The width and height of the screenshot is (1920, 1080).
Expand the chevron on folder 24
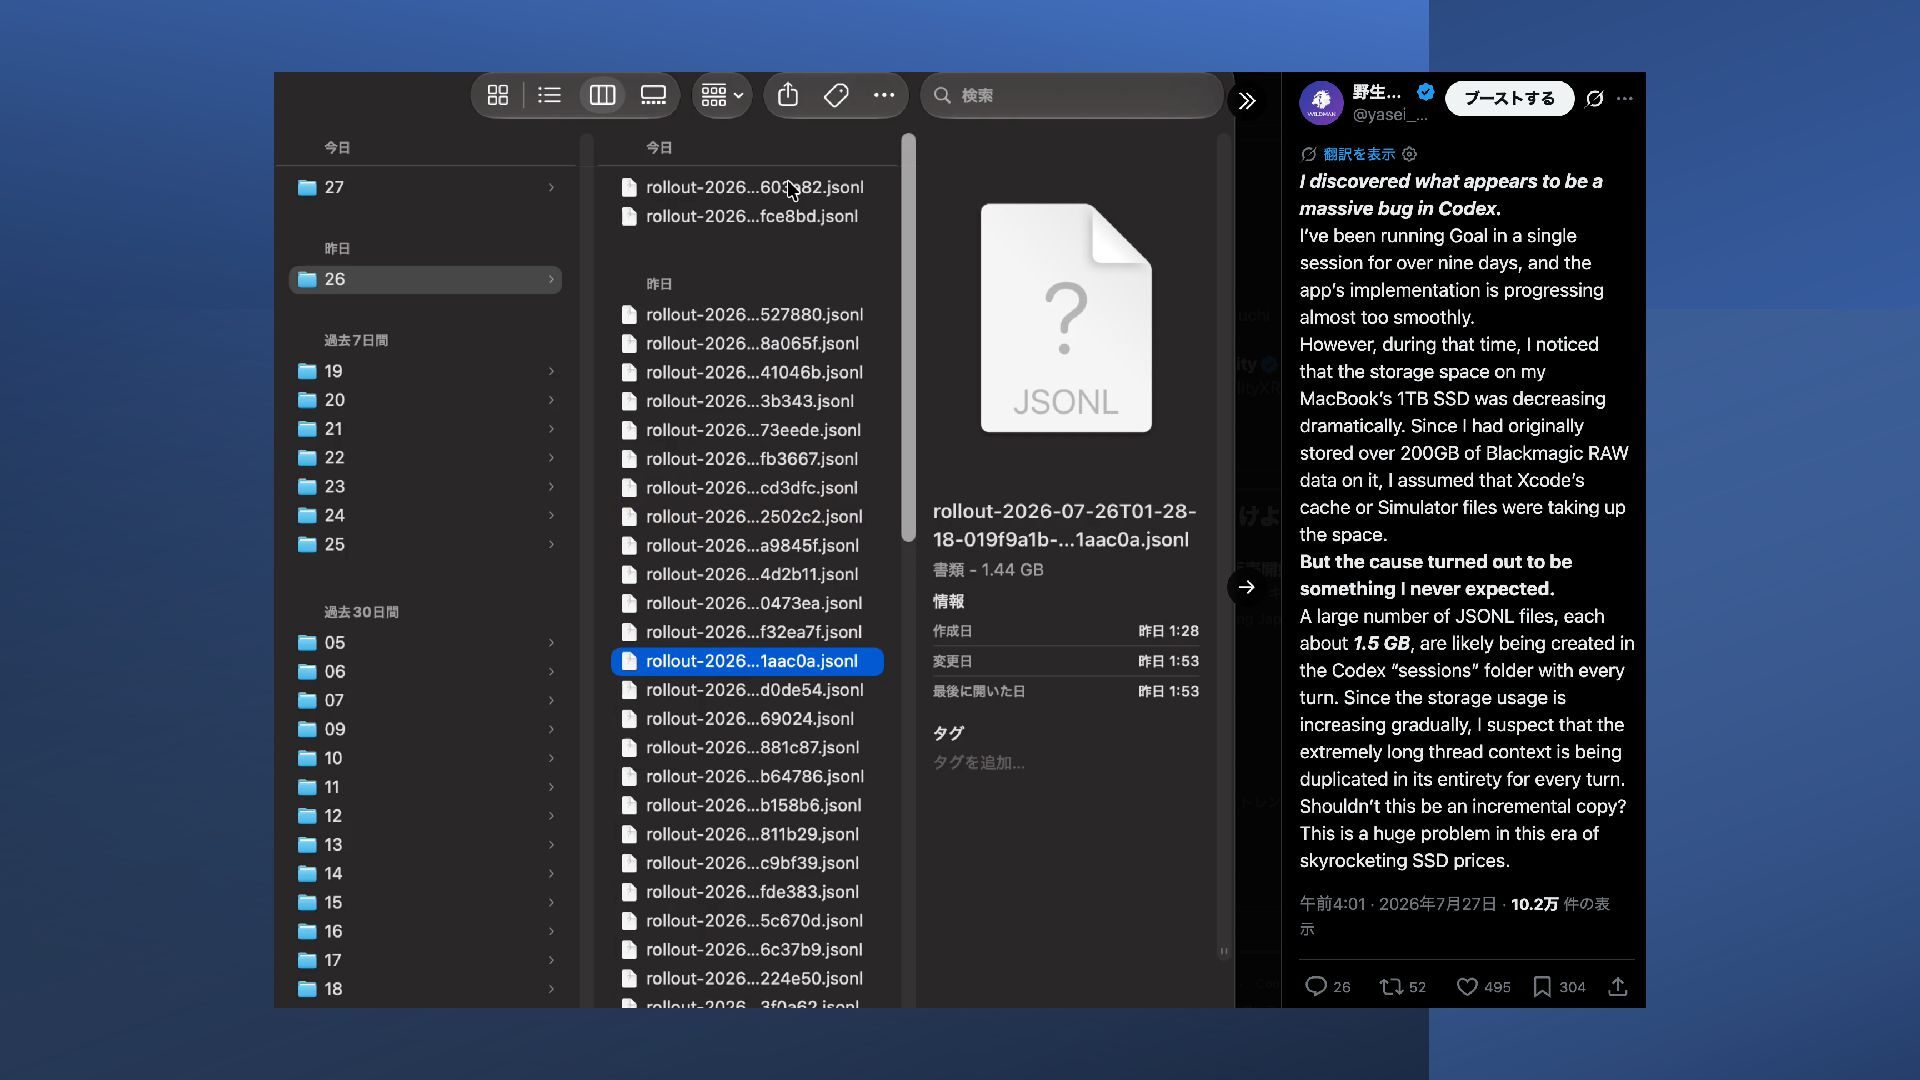click(x=551, y=516)
